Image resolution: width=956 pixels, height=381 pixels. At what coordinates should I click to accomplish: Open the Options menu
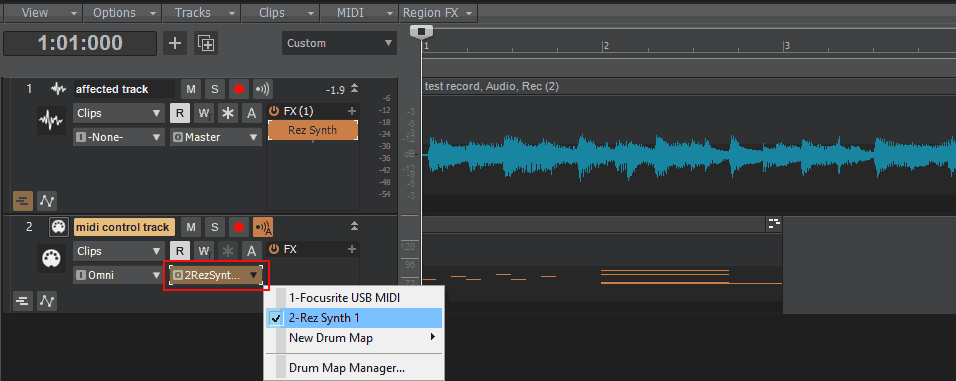click(123, 13)
